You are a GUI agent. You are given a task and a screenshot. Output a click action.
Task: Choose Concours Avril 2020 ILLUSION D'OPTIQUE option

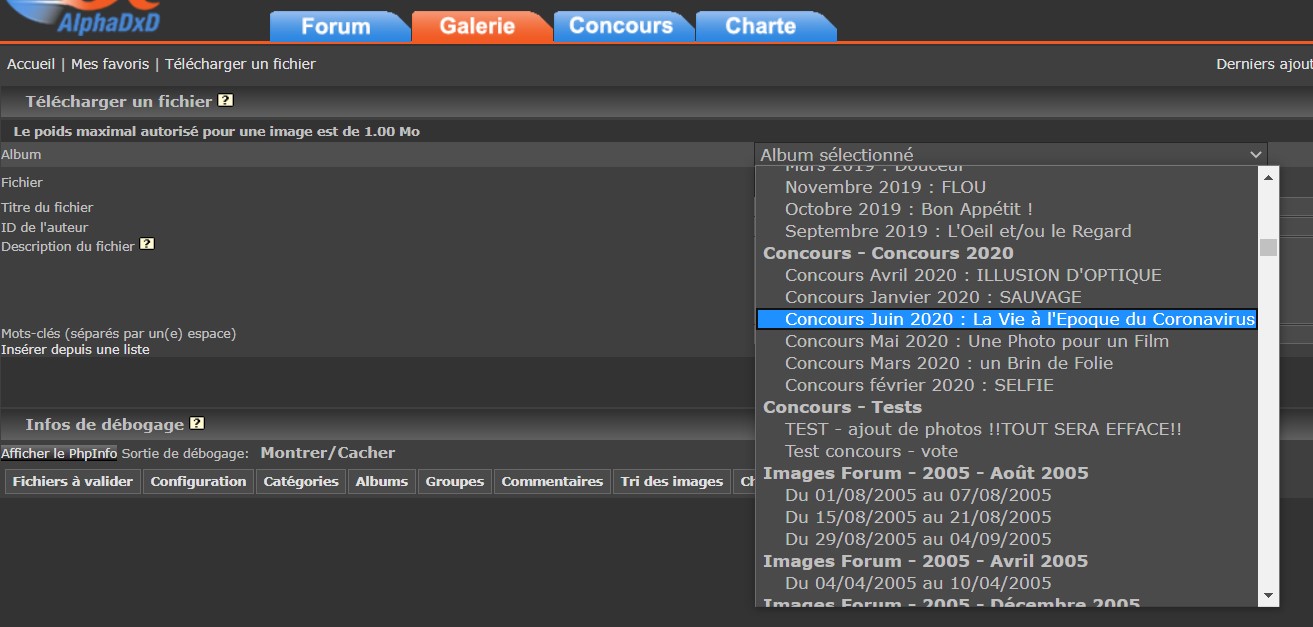972,275
